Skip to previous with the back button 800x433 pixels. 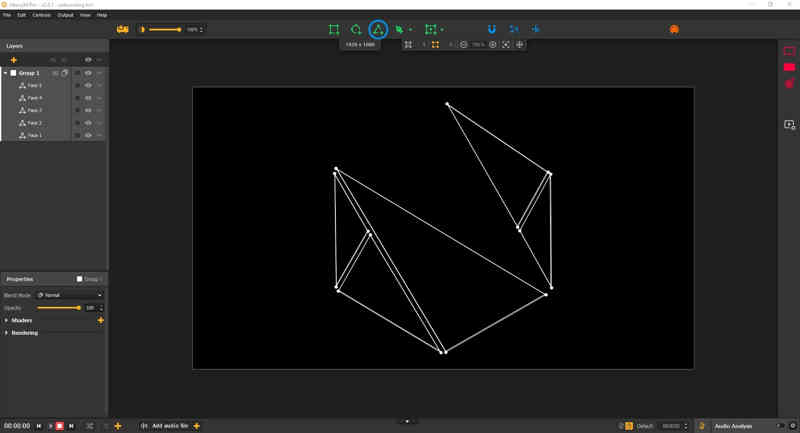pyautogui.click(x=39, y=426)
